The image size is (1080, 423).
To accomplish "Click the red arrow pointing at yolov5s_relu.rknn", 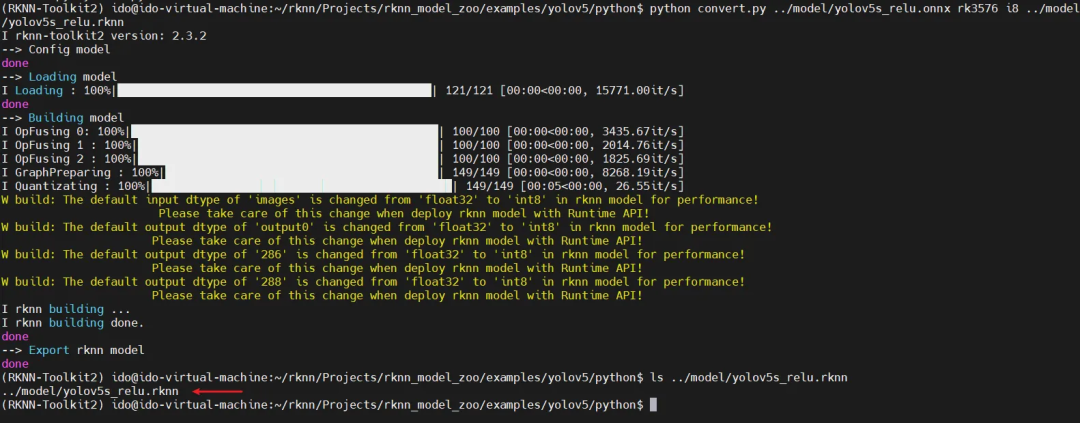I will point(217,391).
